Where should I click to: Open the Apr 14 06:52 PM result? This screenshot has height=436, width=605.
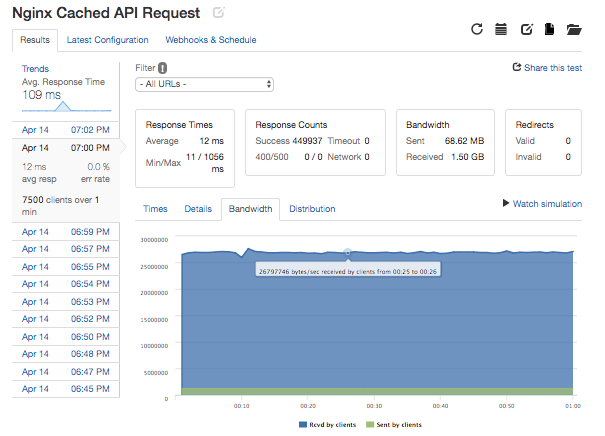[66, 319]
